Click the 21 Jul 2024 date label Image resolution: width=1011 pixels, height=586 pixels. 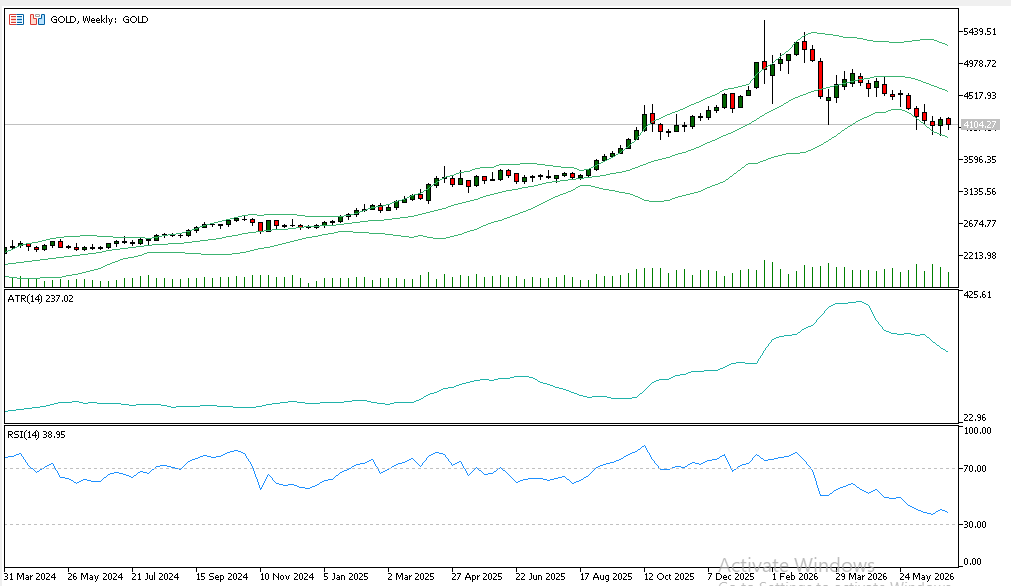click(x=155, y=576)
